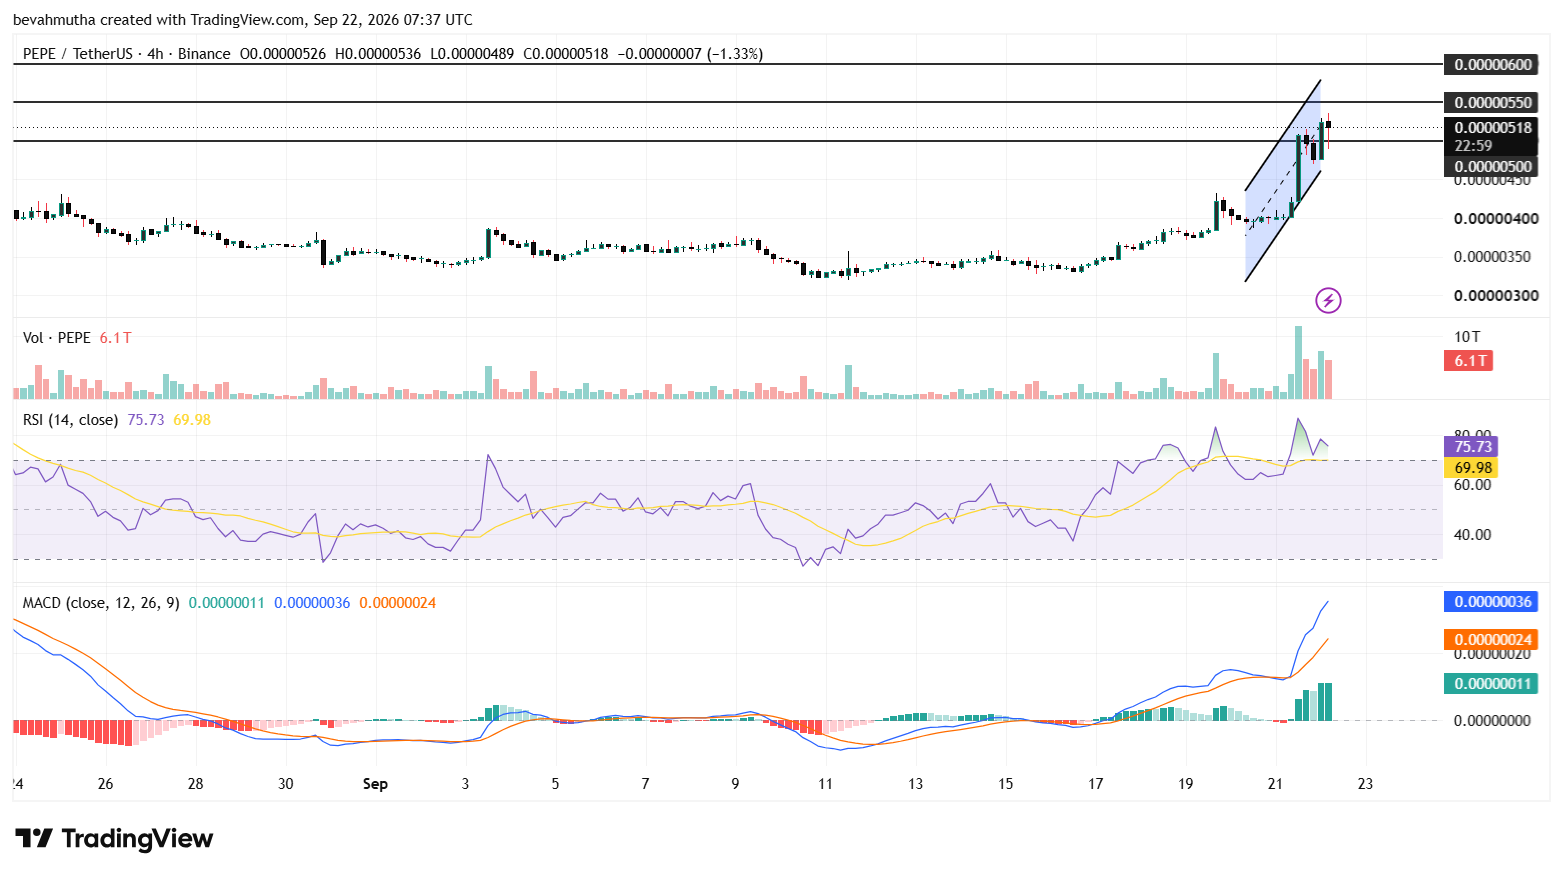Screen dimensions: 1563x876
Task: Click the "22:59" candle countdown timer
Action: pyautogui.click(x=1473, y=146)
